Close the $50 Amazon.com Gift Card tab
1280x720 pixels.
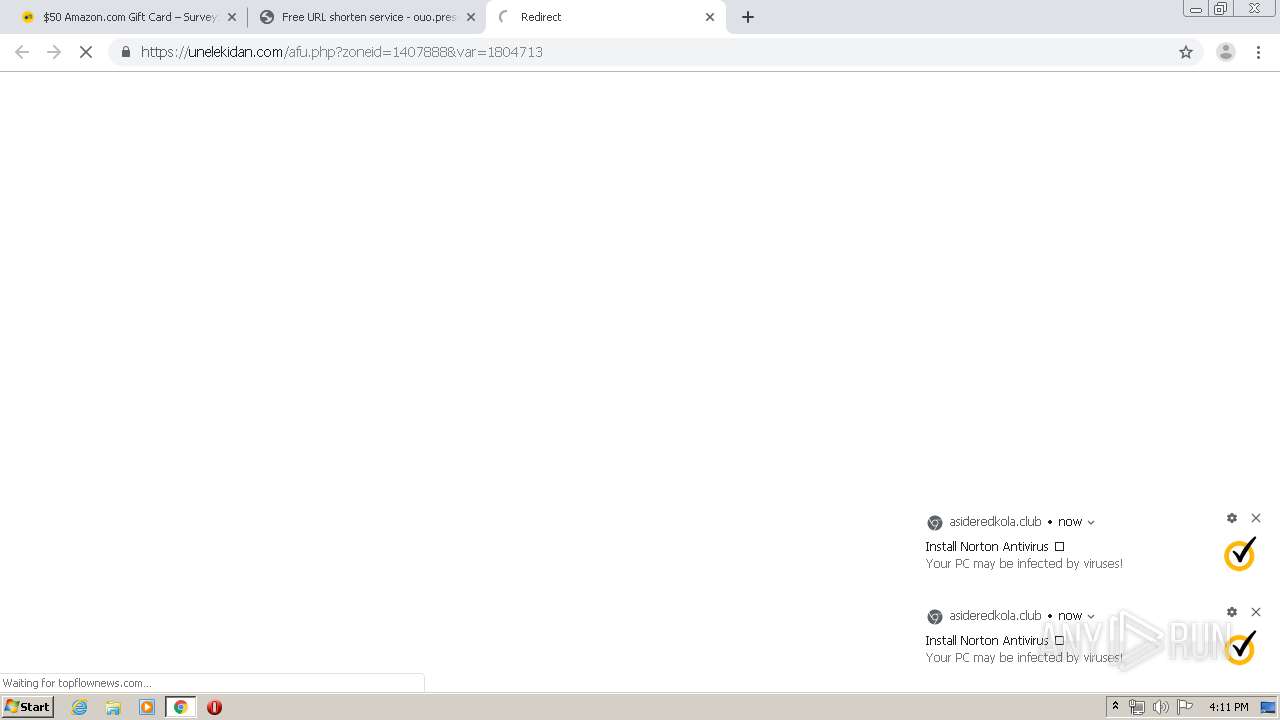click(232, 17)
